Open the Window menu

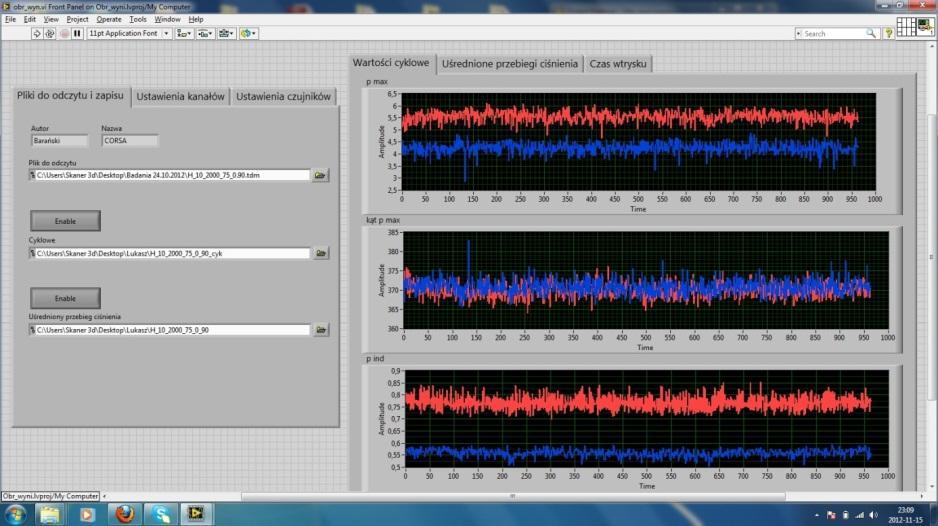click(167, 19)
